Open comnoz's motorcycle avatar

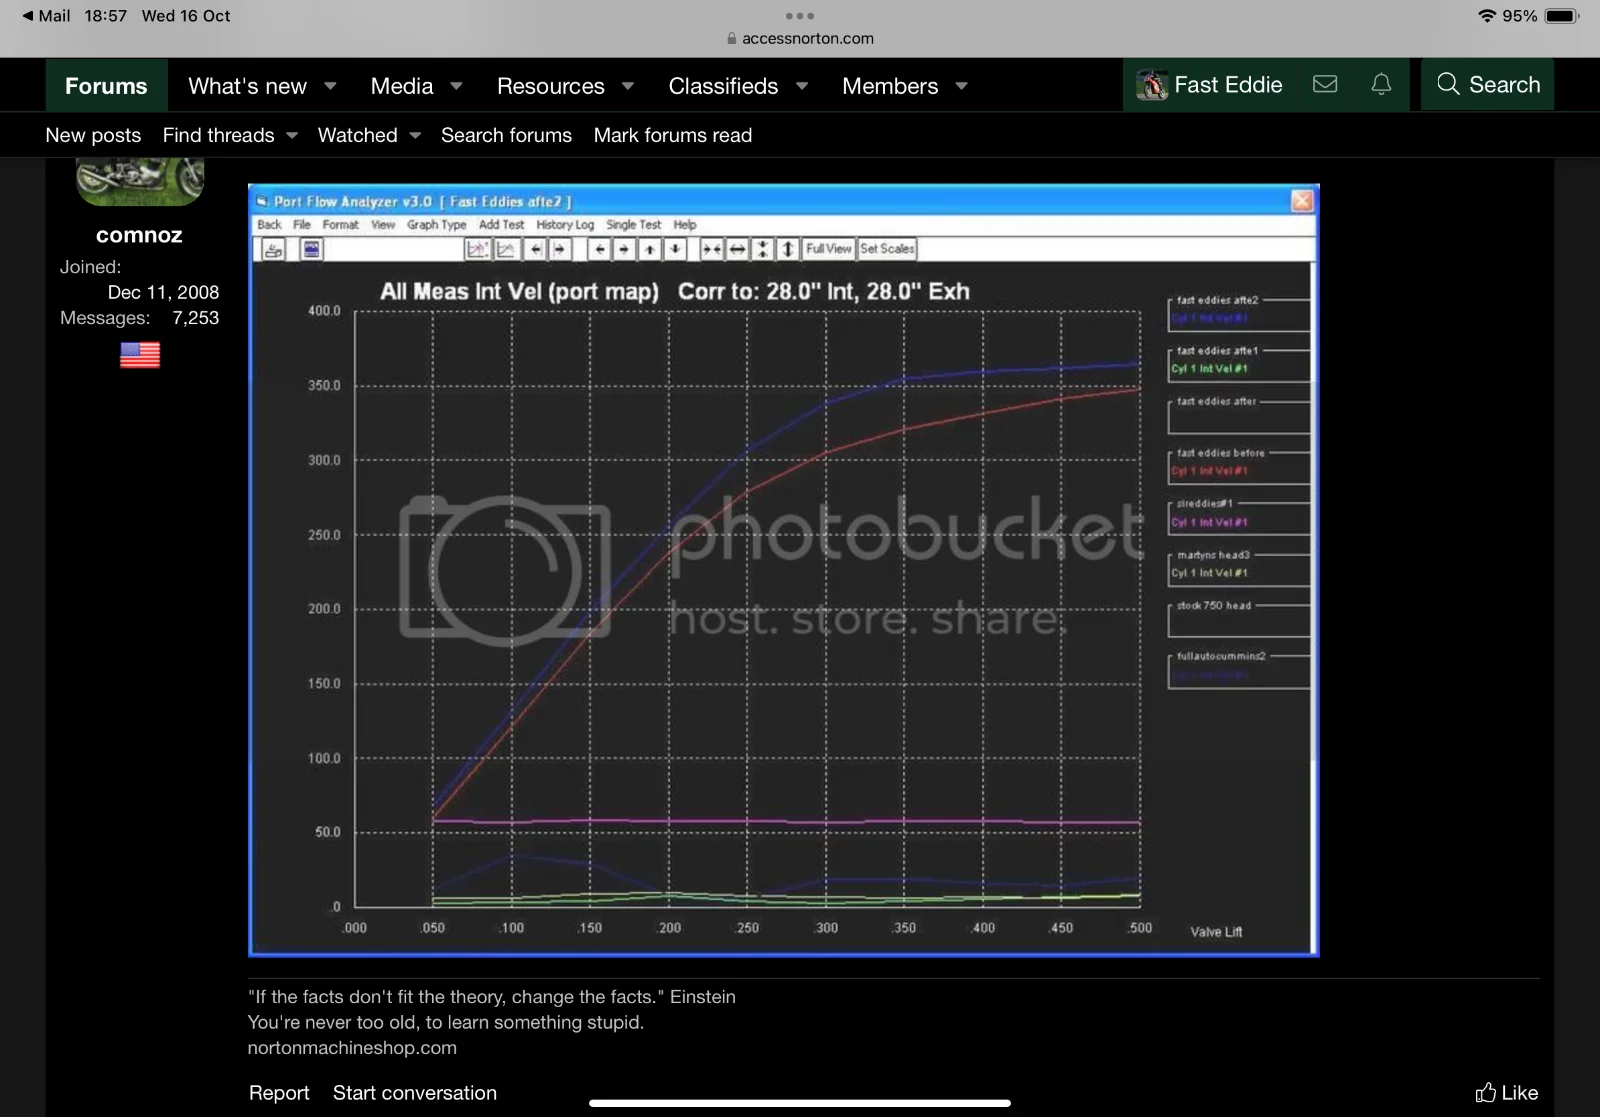point(140,180)
